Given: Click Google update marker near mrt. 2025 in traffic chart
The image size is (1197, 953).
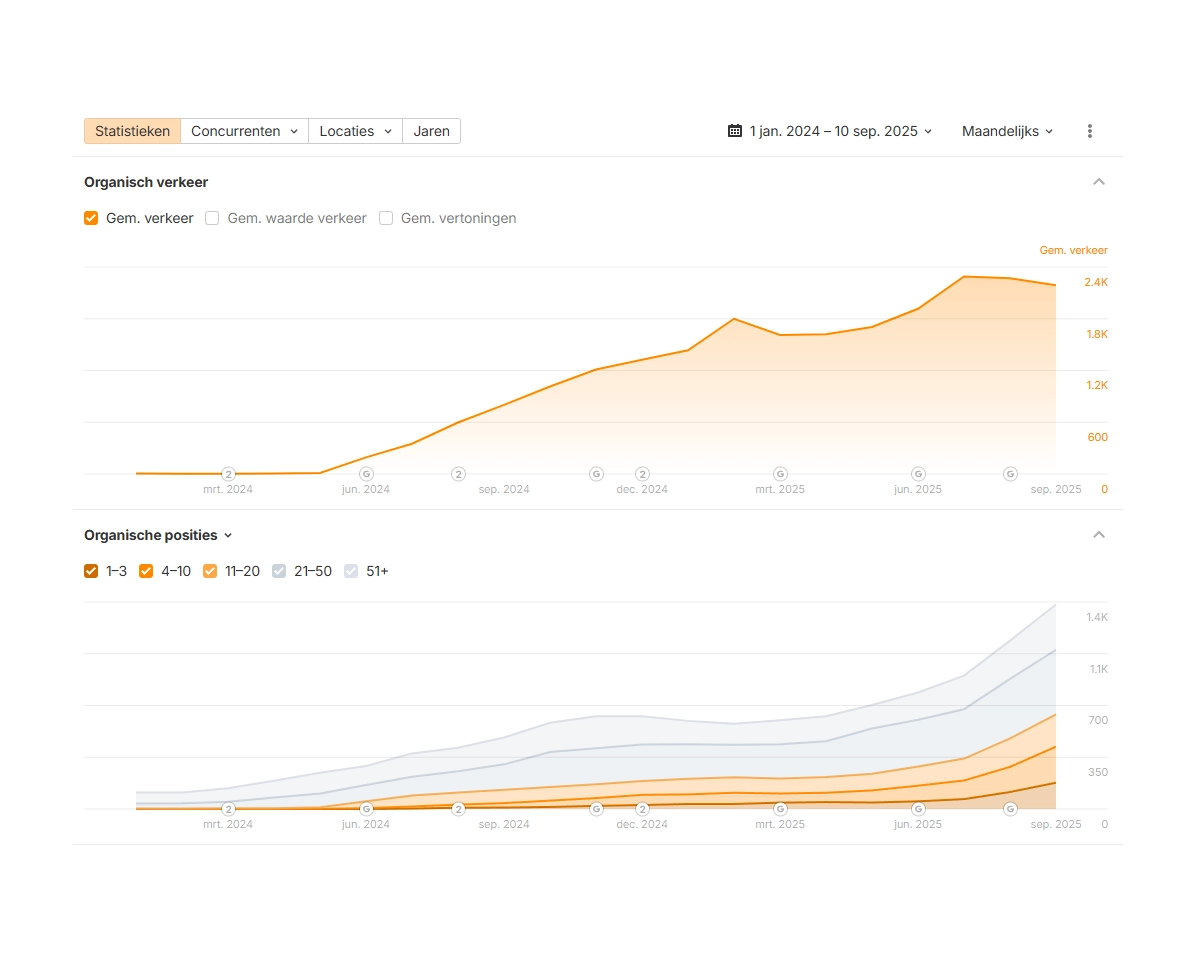Looking at the screenshot, I should coord(780,474).
